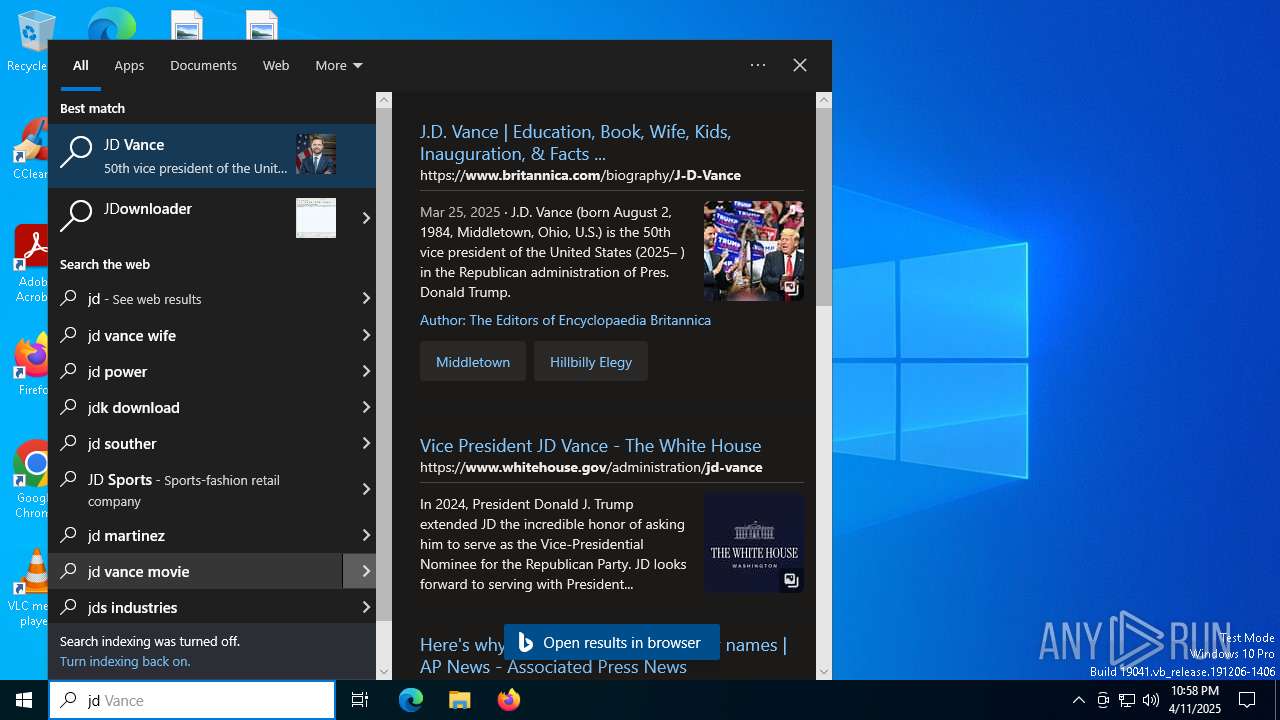The height and width of the screenshot is (720, 1280).
Task: Close the search panel
Action: [x=800, y=65]
